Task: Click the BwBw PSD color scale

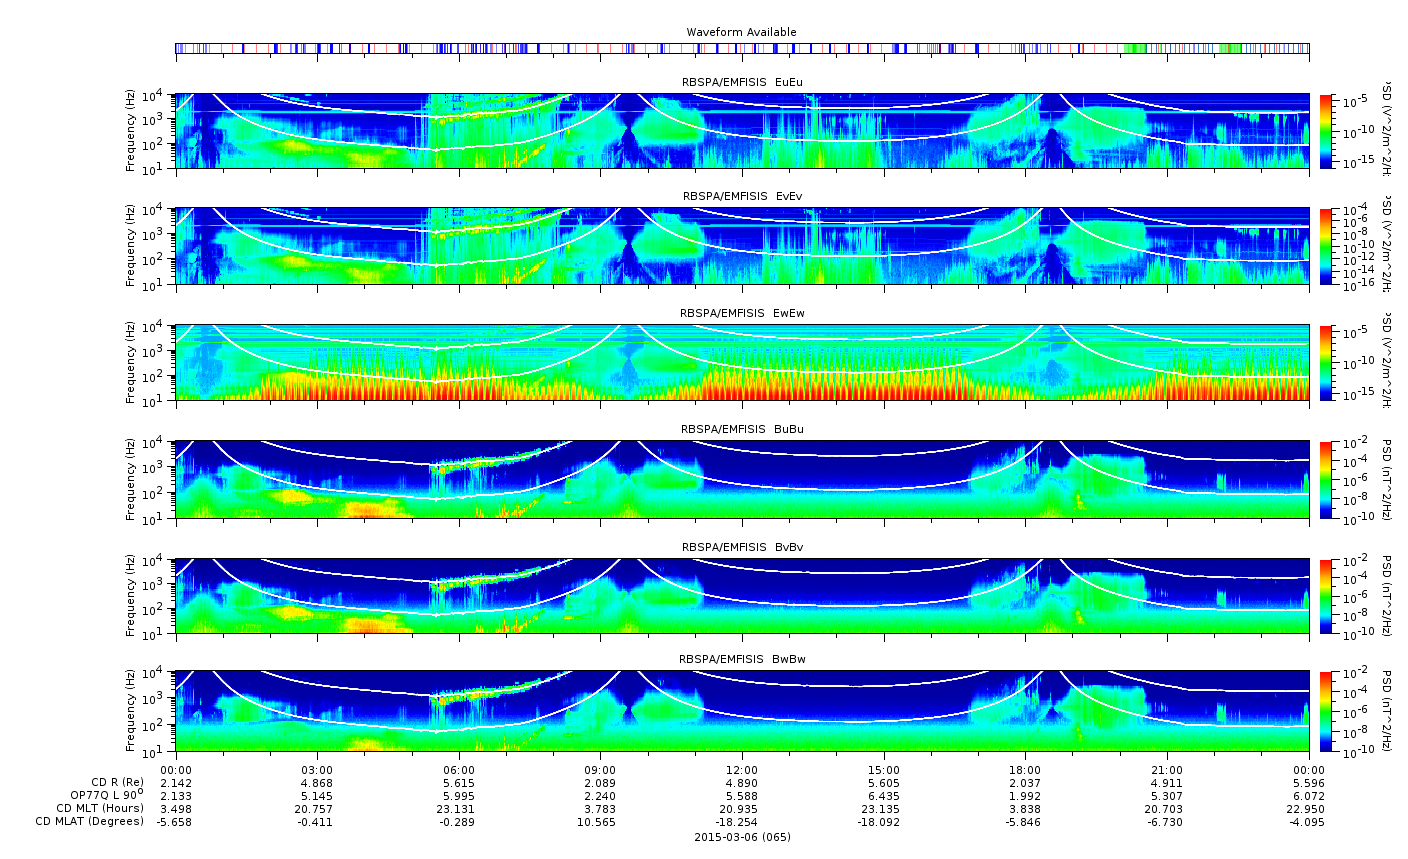Action: 1326,712
